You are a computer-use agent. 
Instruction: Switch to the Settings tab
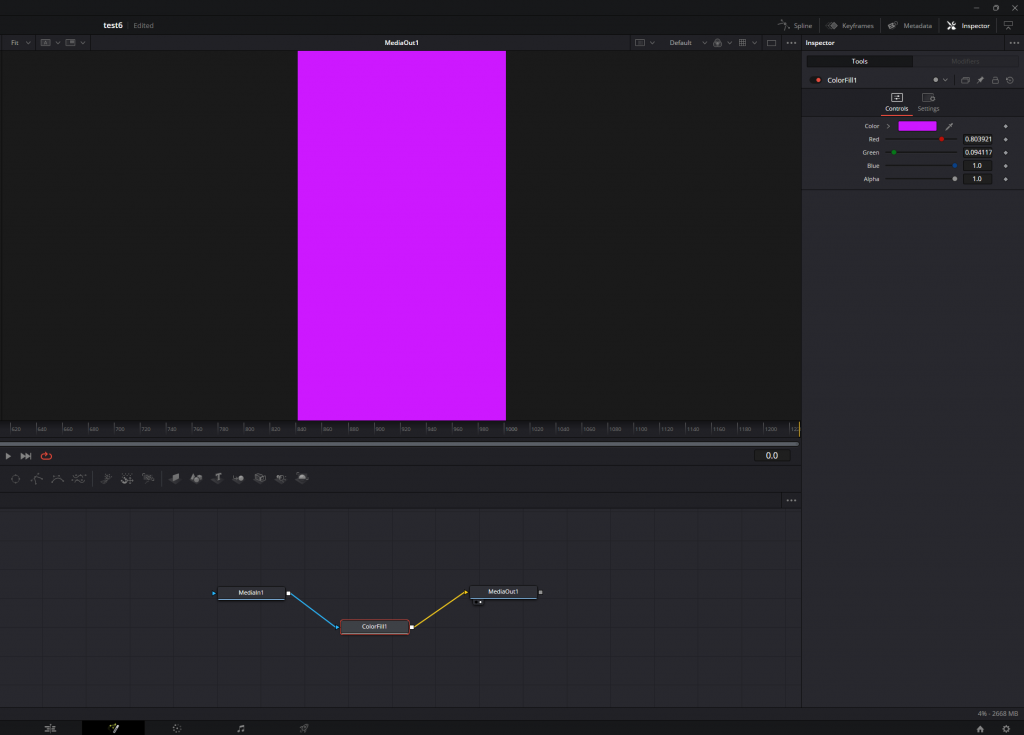[x=928, y=102]
